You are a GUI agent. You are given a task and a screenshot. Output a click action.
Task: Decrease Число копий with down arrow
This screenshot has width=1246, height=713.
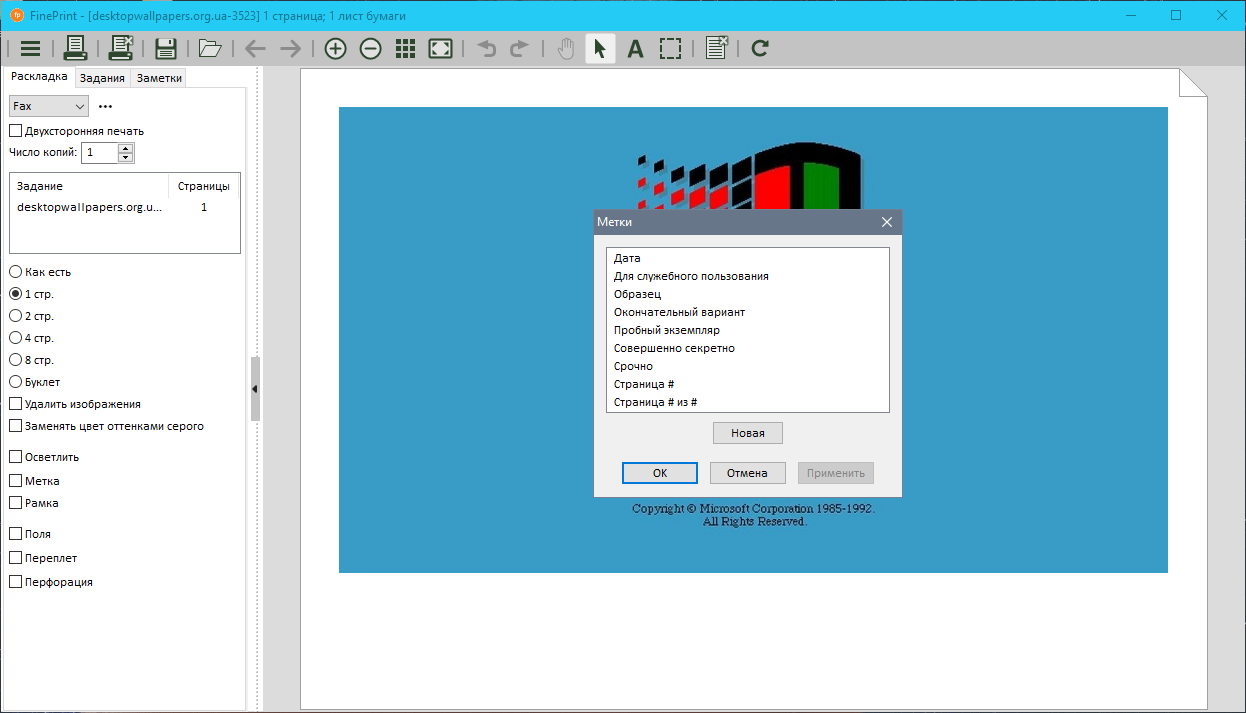pyautogui.click(x=125, y=158)
